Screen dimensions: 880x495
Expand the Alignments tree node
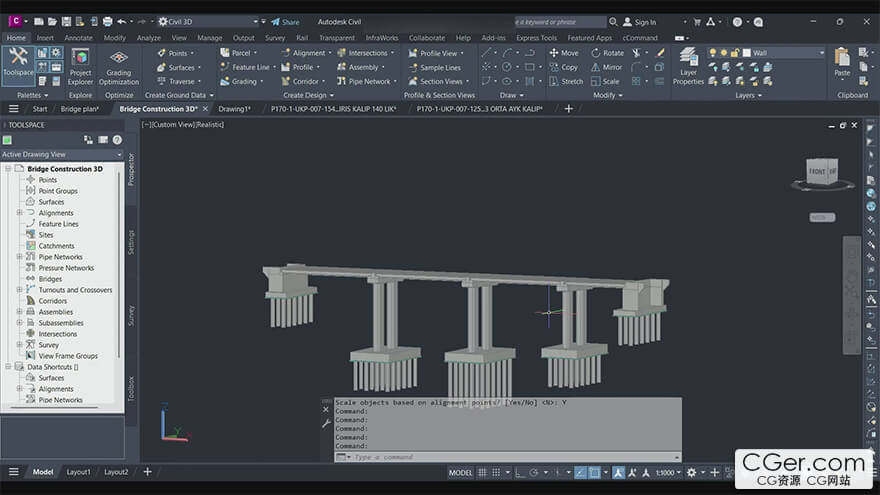pyautogui.click(x=20, y=213)
